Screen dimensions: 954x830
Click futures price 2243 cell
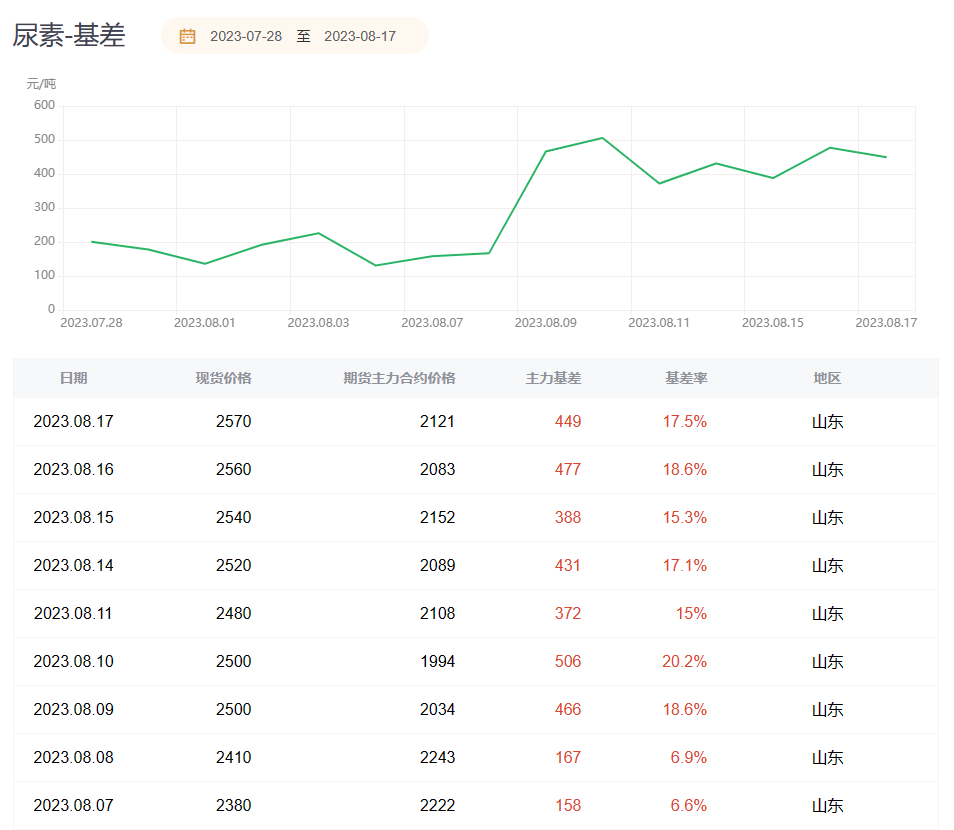(437, 758)
